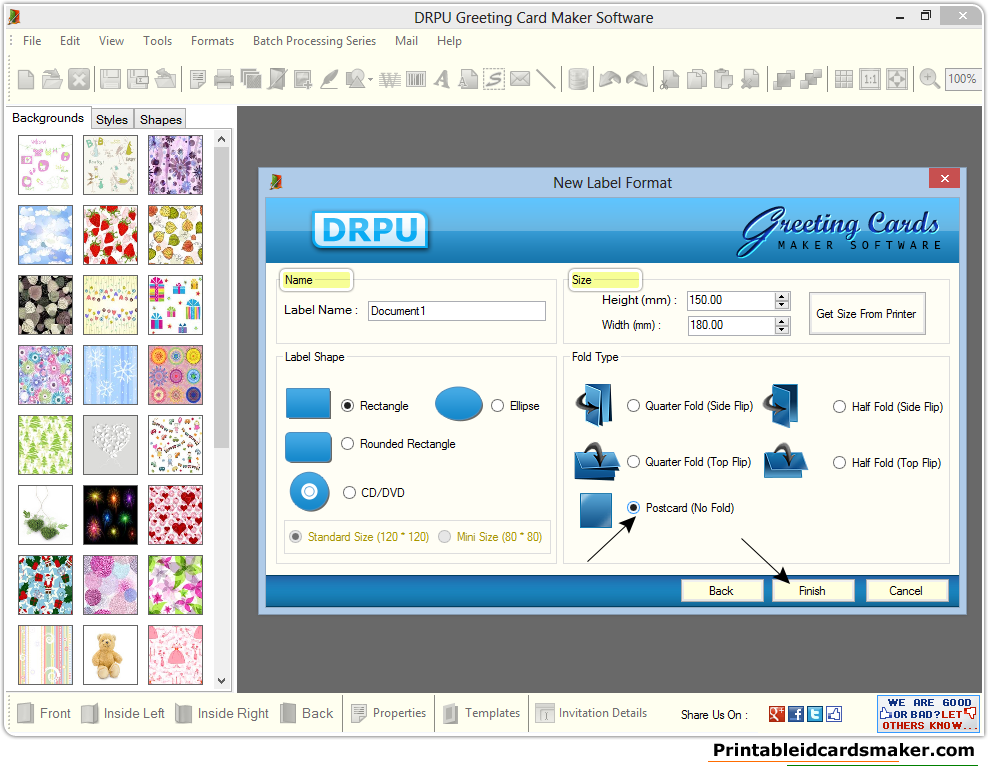Click the zoom percentage 100% box
Viewport: 988px width, 766px height.
pos(962,79)
